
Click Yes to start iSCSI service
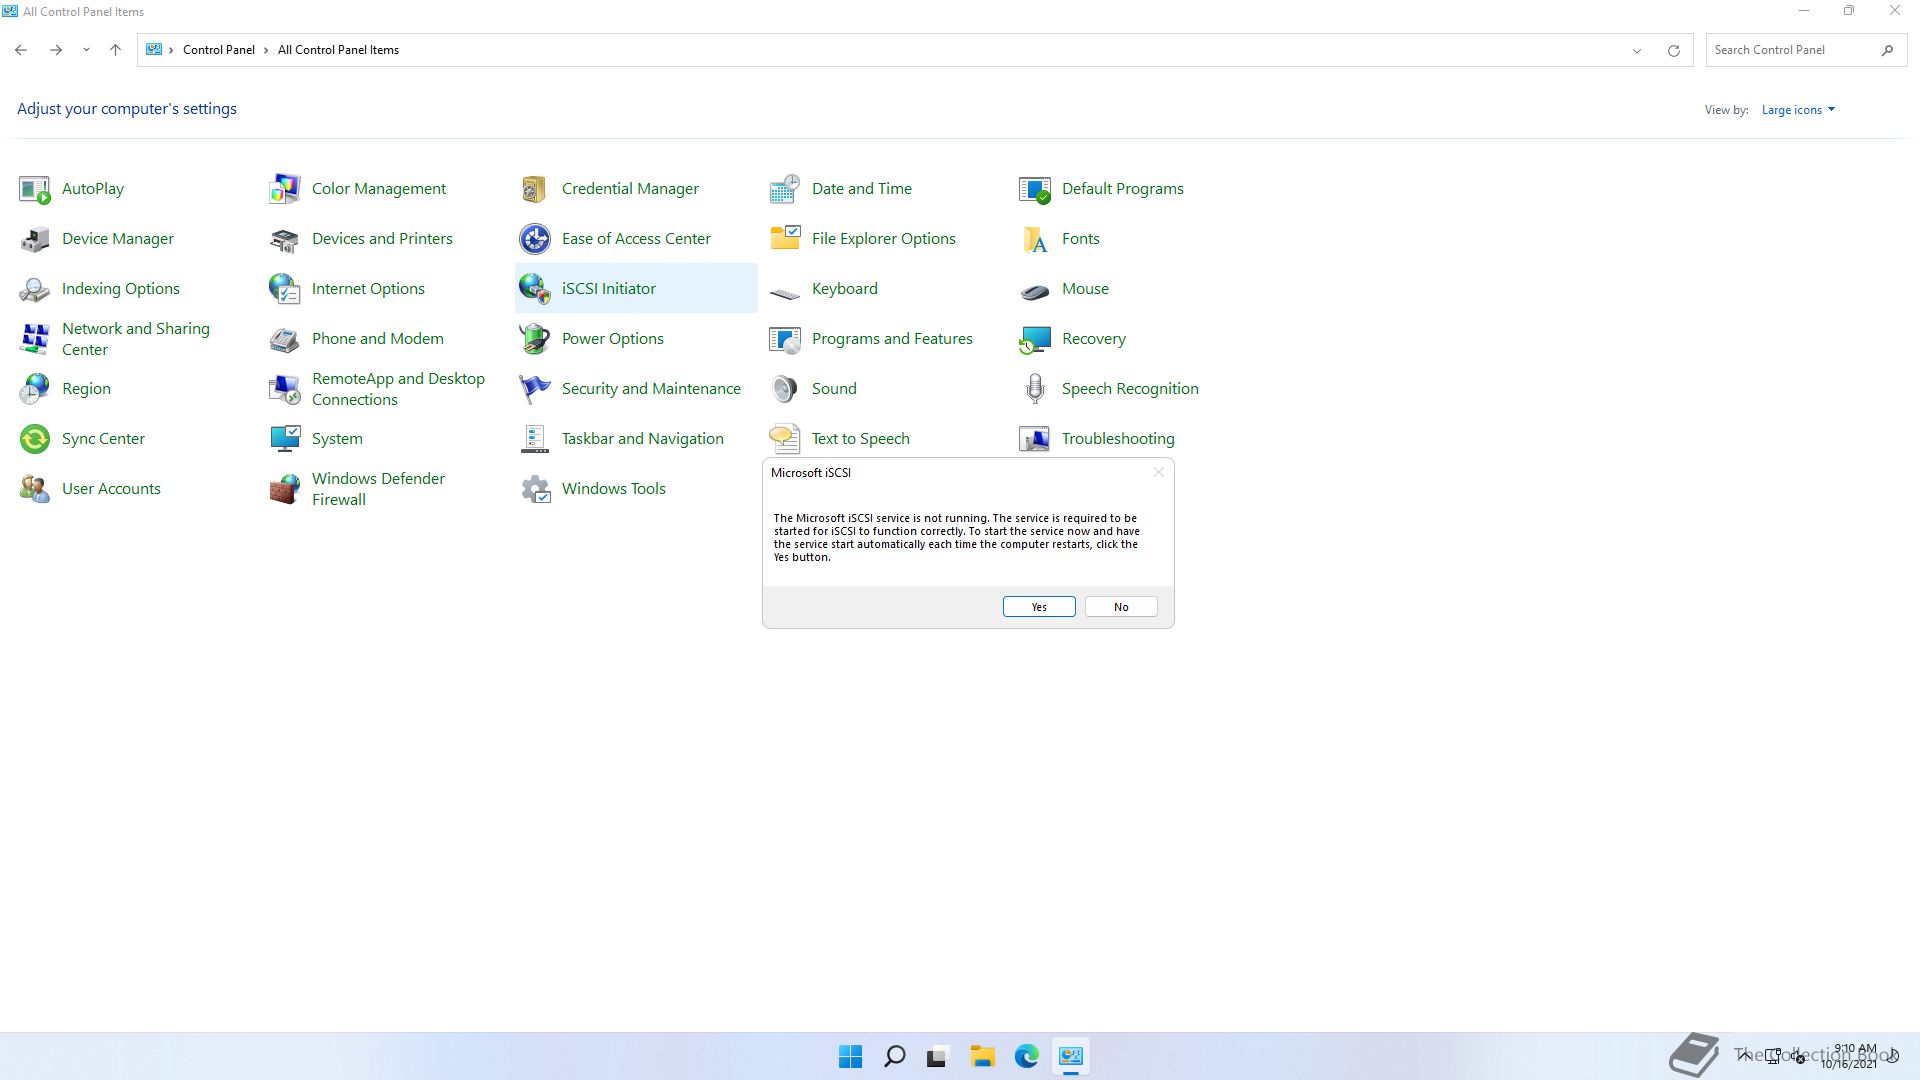(x=1039, y=607)
